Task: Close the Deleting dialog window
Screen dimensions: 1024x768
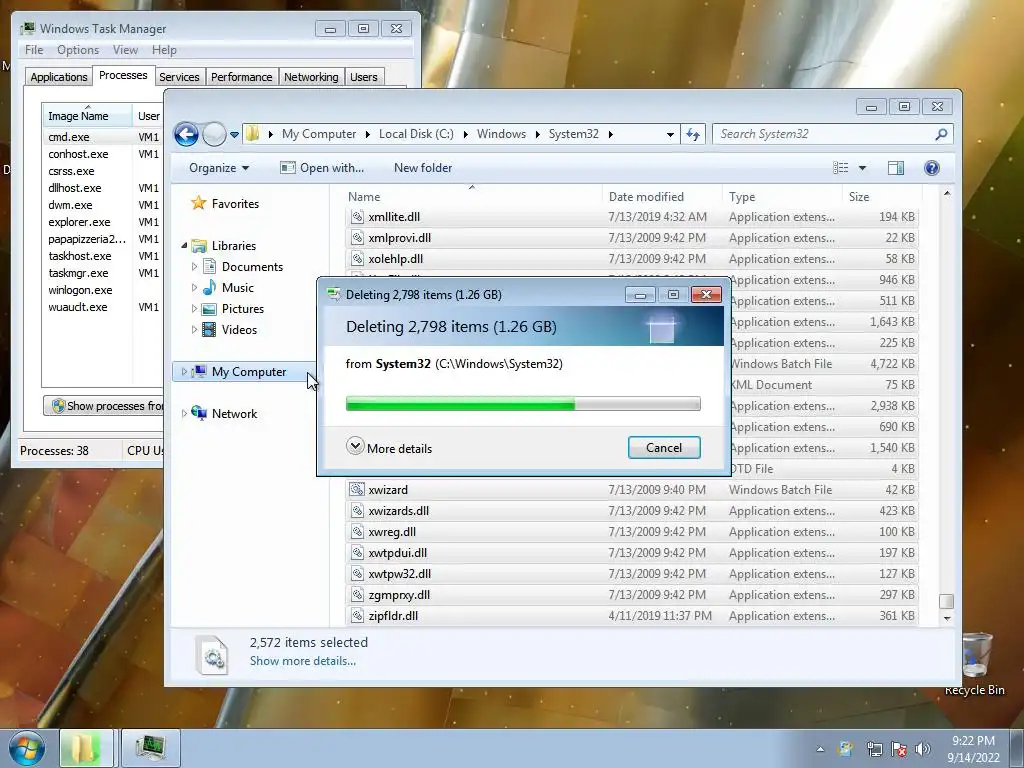Action: pyautogui.click(x=706, y=295)
